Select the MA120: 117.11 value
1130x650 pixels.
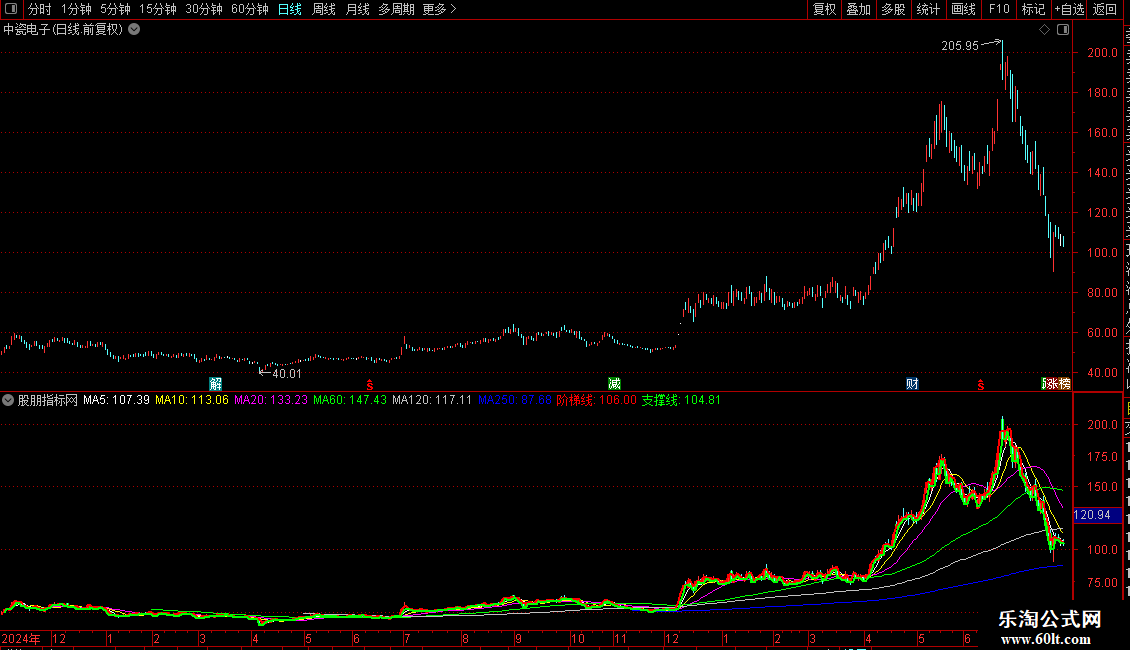pyautogui.click(x=432, y=400)
